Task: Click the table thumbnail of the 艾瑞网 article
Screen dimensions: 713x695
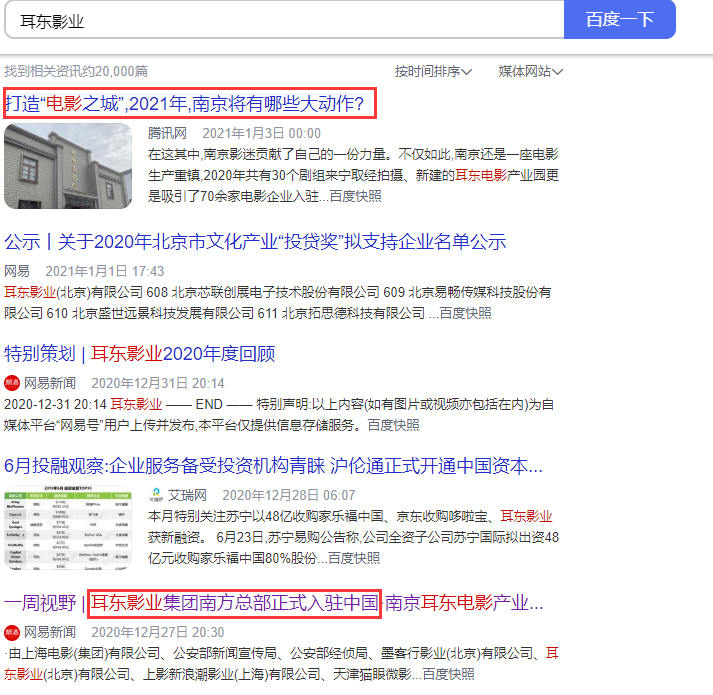Action: coord(68,528)
